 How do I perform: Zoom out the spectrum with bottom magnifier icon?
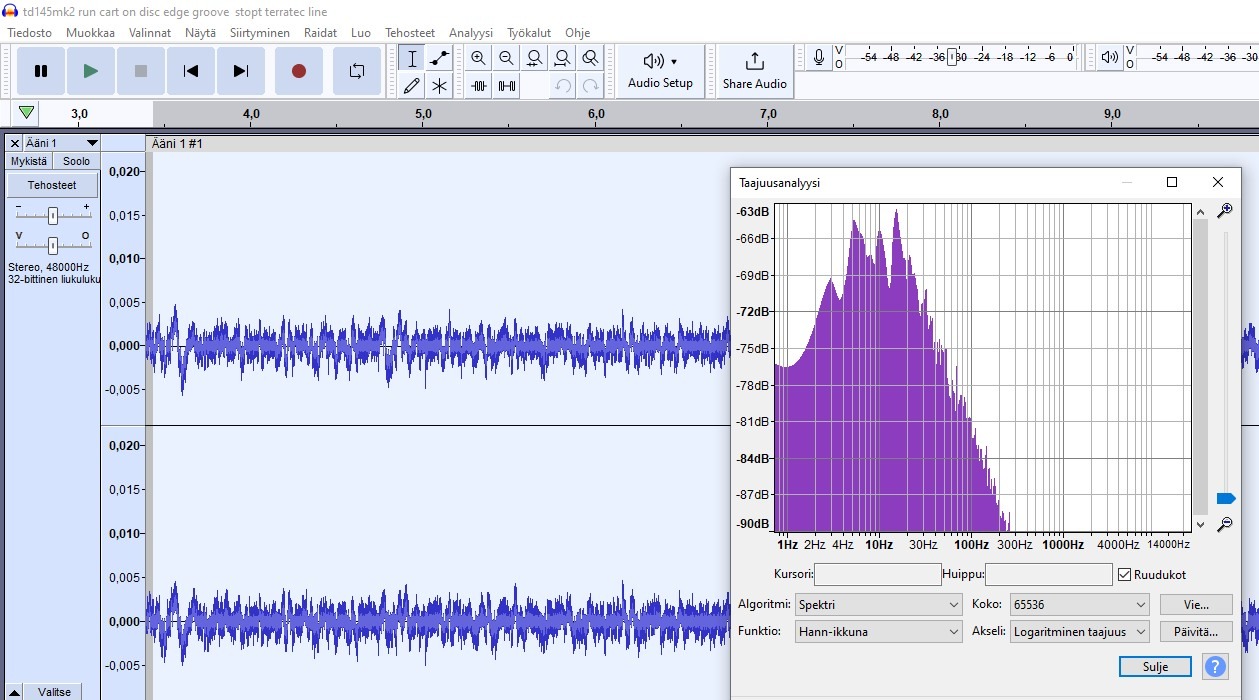coord(1224,525)
